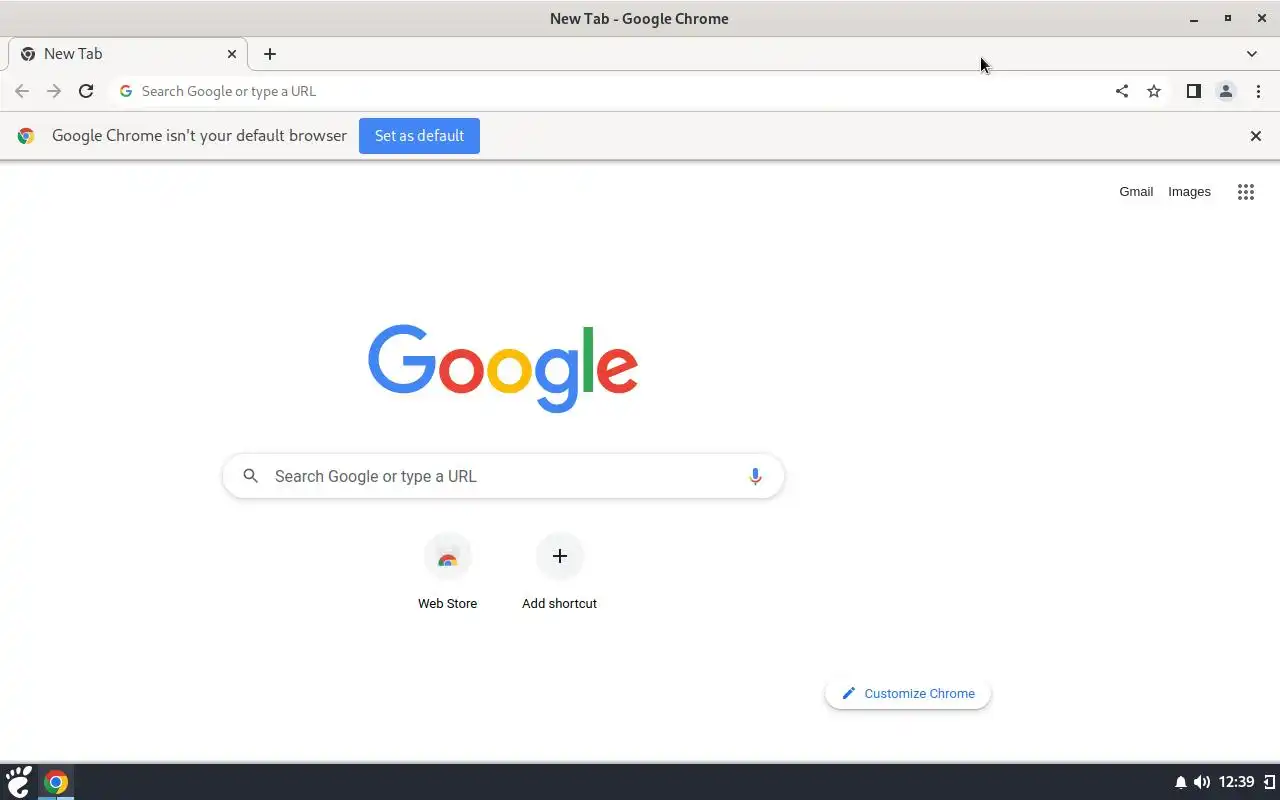Screen dimensions: 1280x800
Task: Click the volume speaker icon
Action: (1201, 782)
